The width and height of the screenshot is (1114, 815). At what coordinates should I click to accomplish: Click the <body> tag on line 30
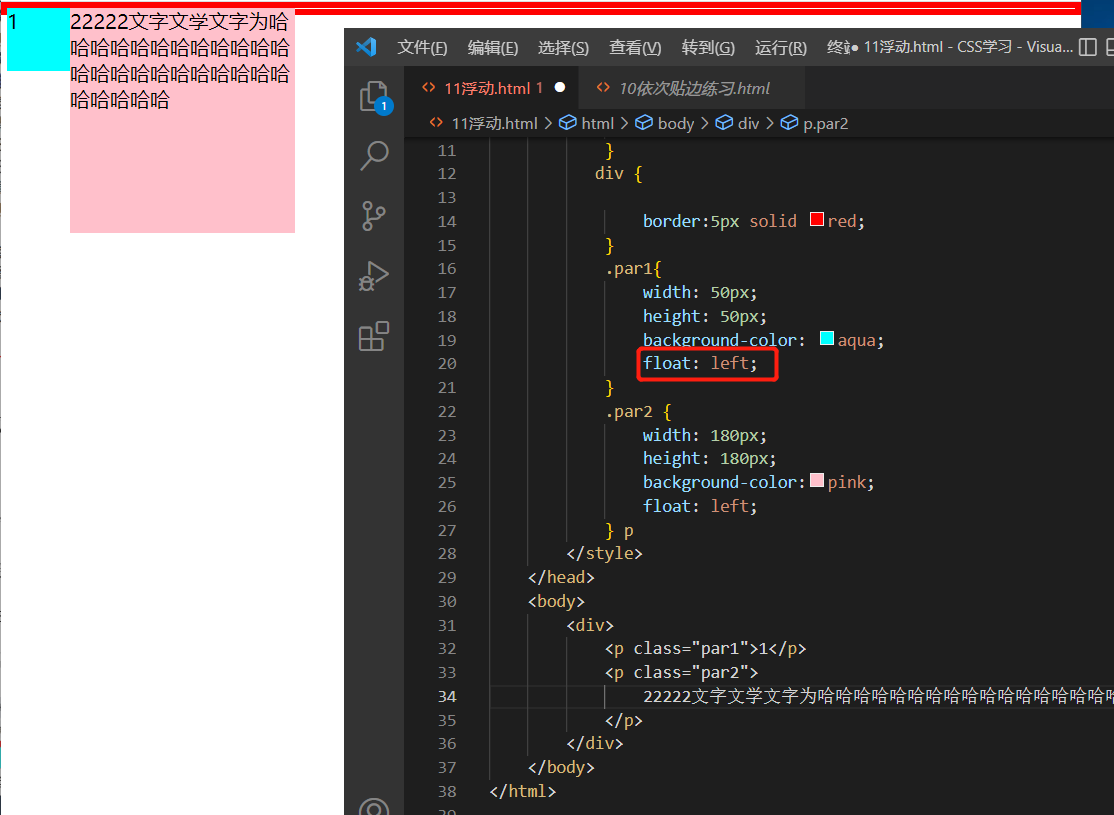(x=556, y=601)
